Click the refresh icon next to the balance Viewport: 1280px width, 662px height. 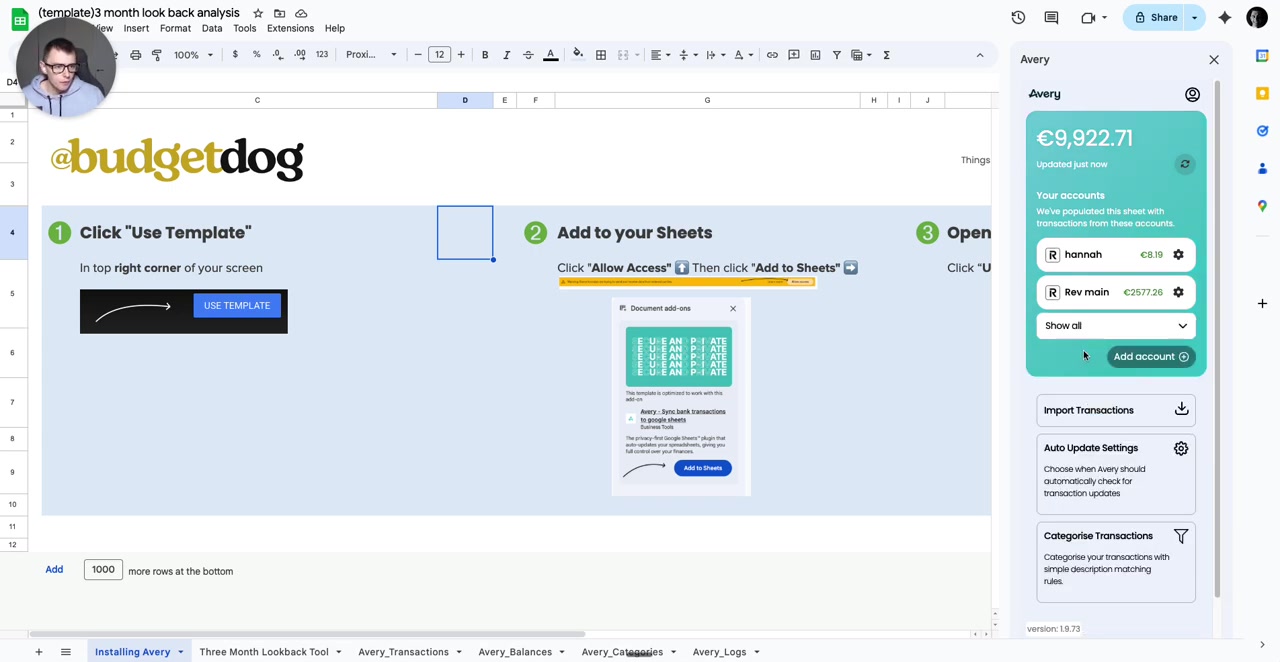pyautogui.click(x=1185, y=163)
